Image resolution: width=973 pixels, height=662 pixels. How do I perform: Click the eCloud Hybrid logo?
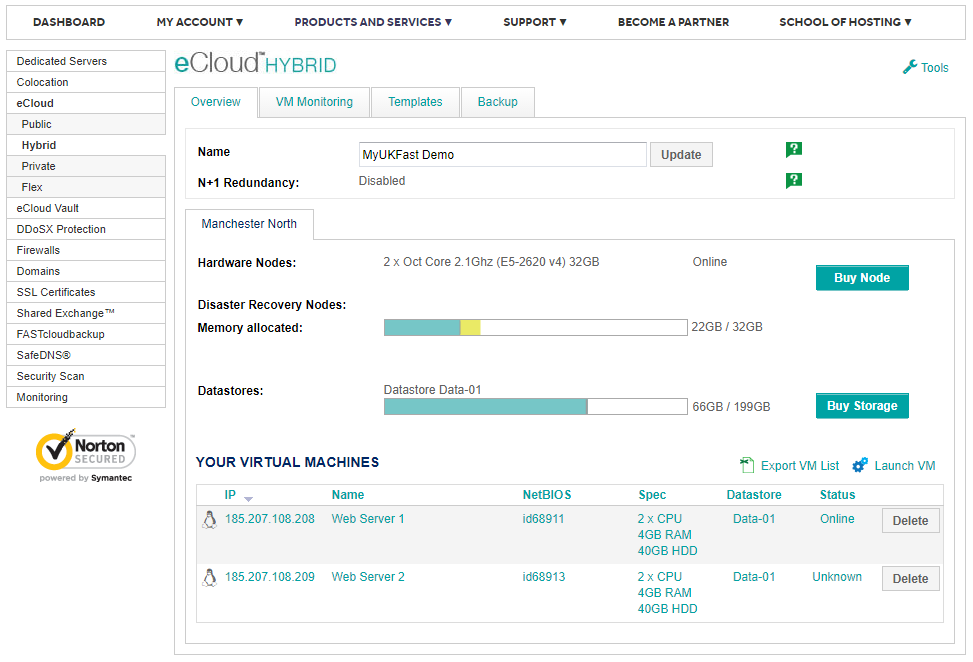[x=255, y=63]
